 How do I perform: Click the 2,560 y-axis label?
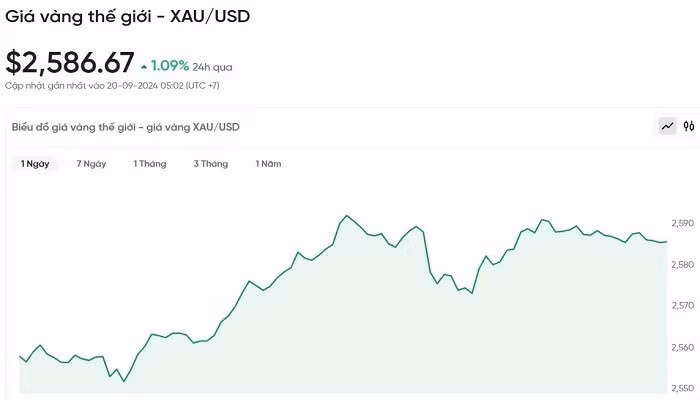pos(683,347)
